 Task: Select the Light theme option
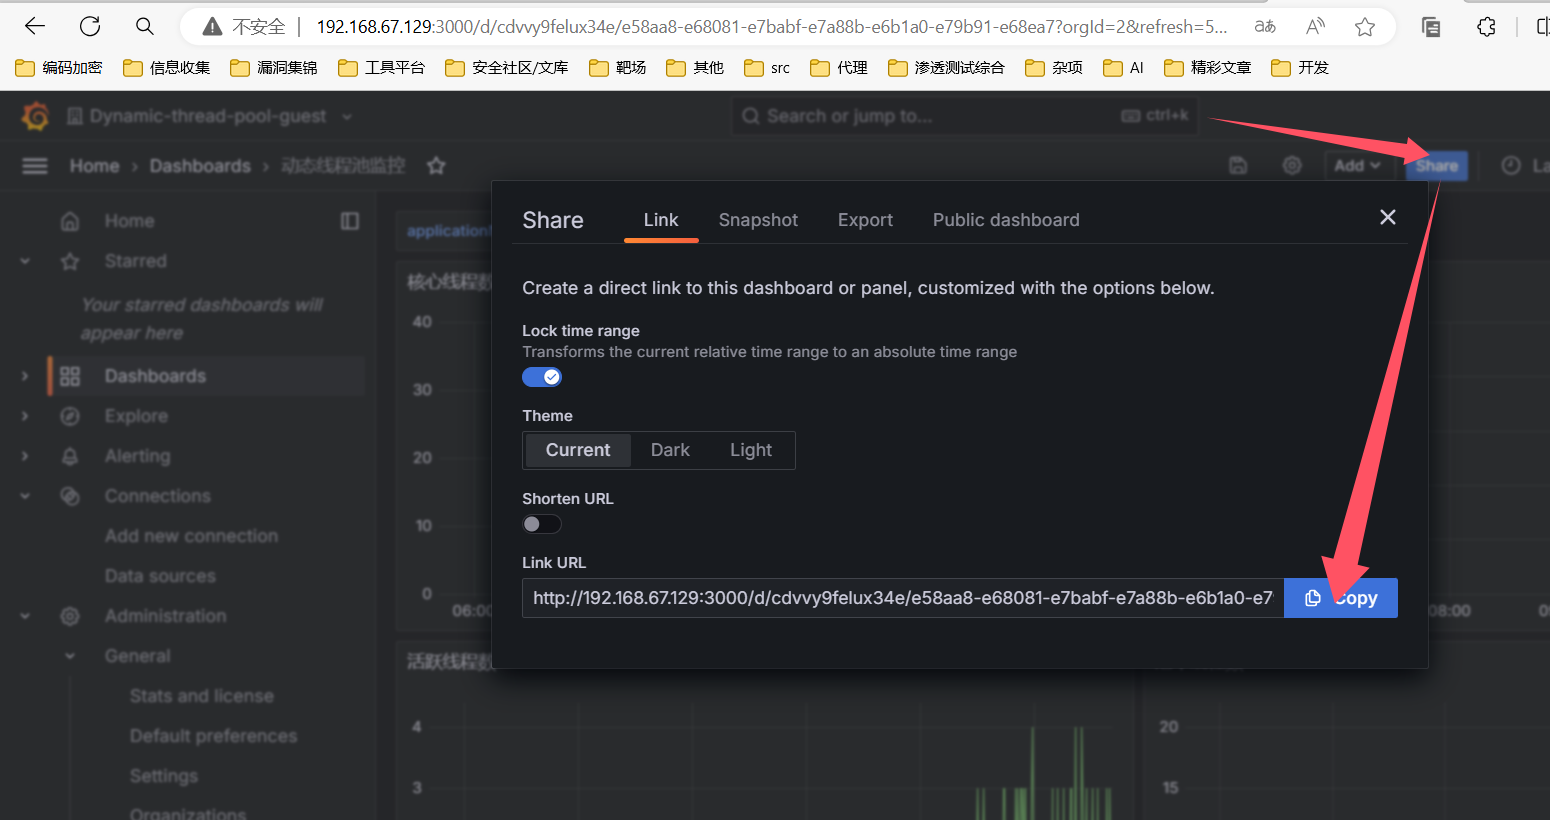[x=751, y=450]
